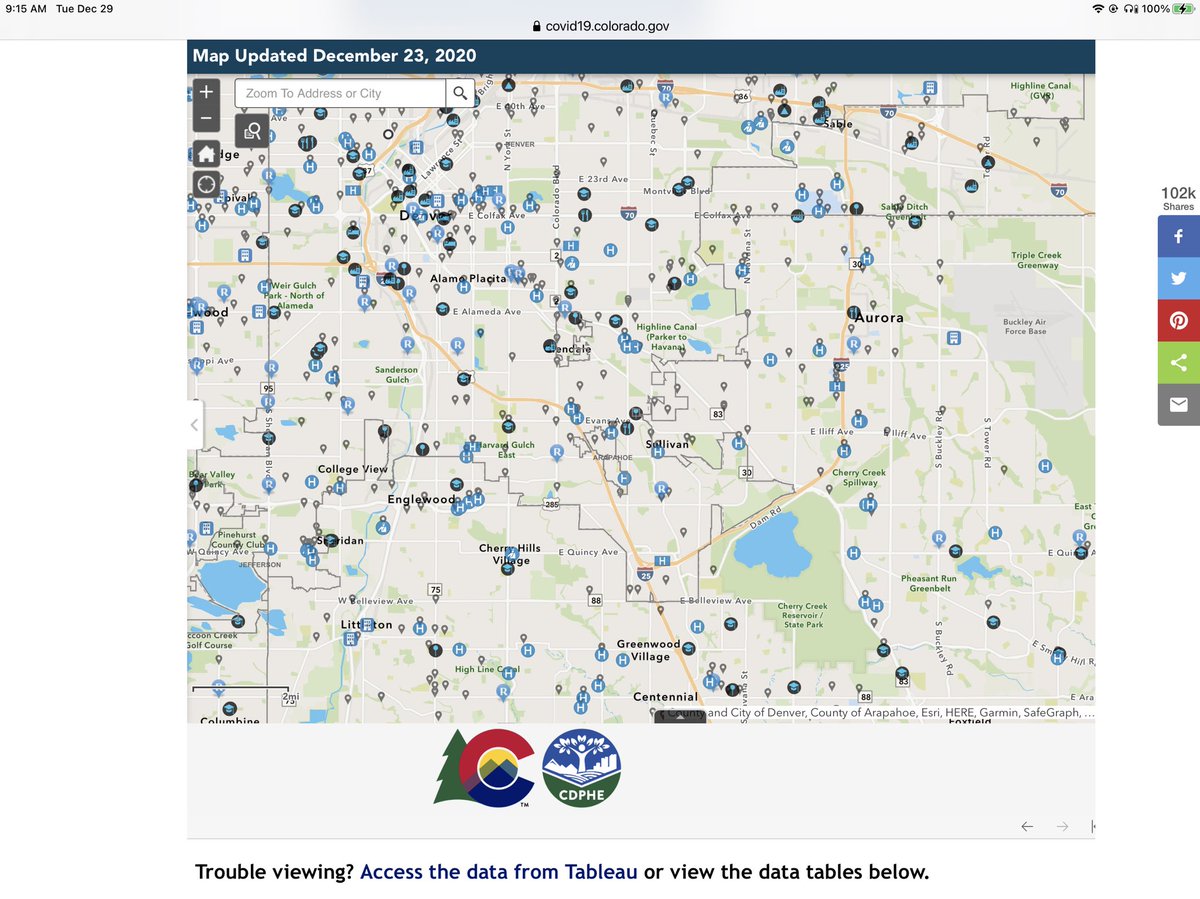Focus the Zoom To Address or City field
1200x899 pixels.
pyautogui.click(x=340, y=93)
